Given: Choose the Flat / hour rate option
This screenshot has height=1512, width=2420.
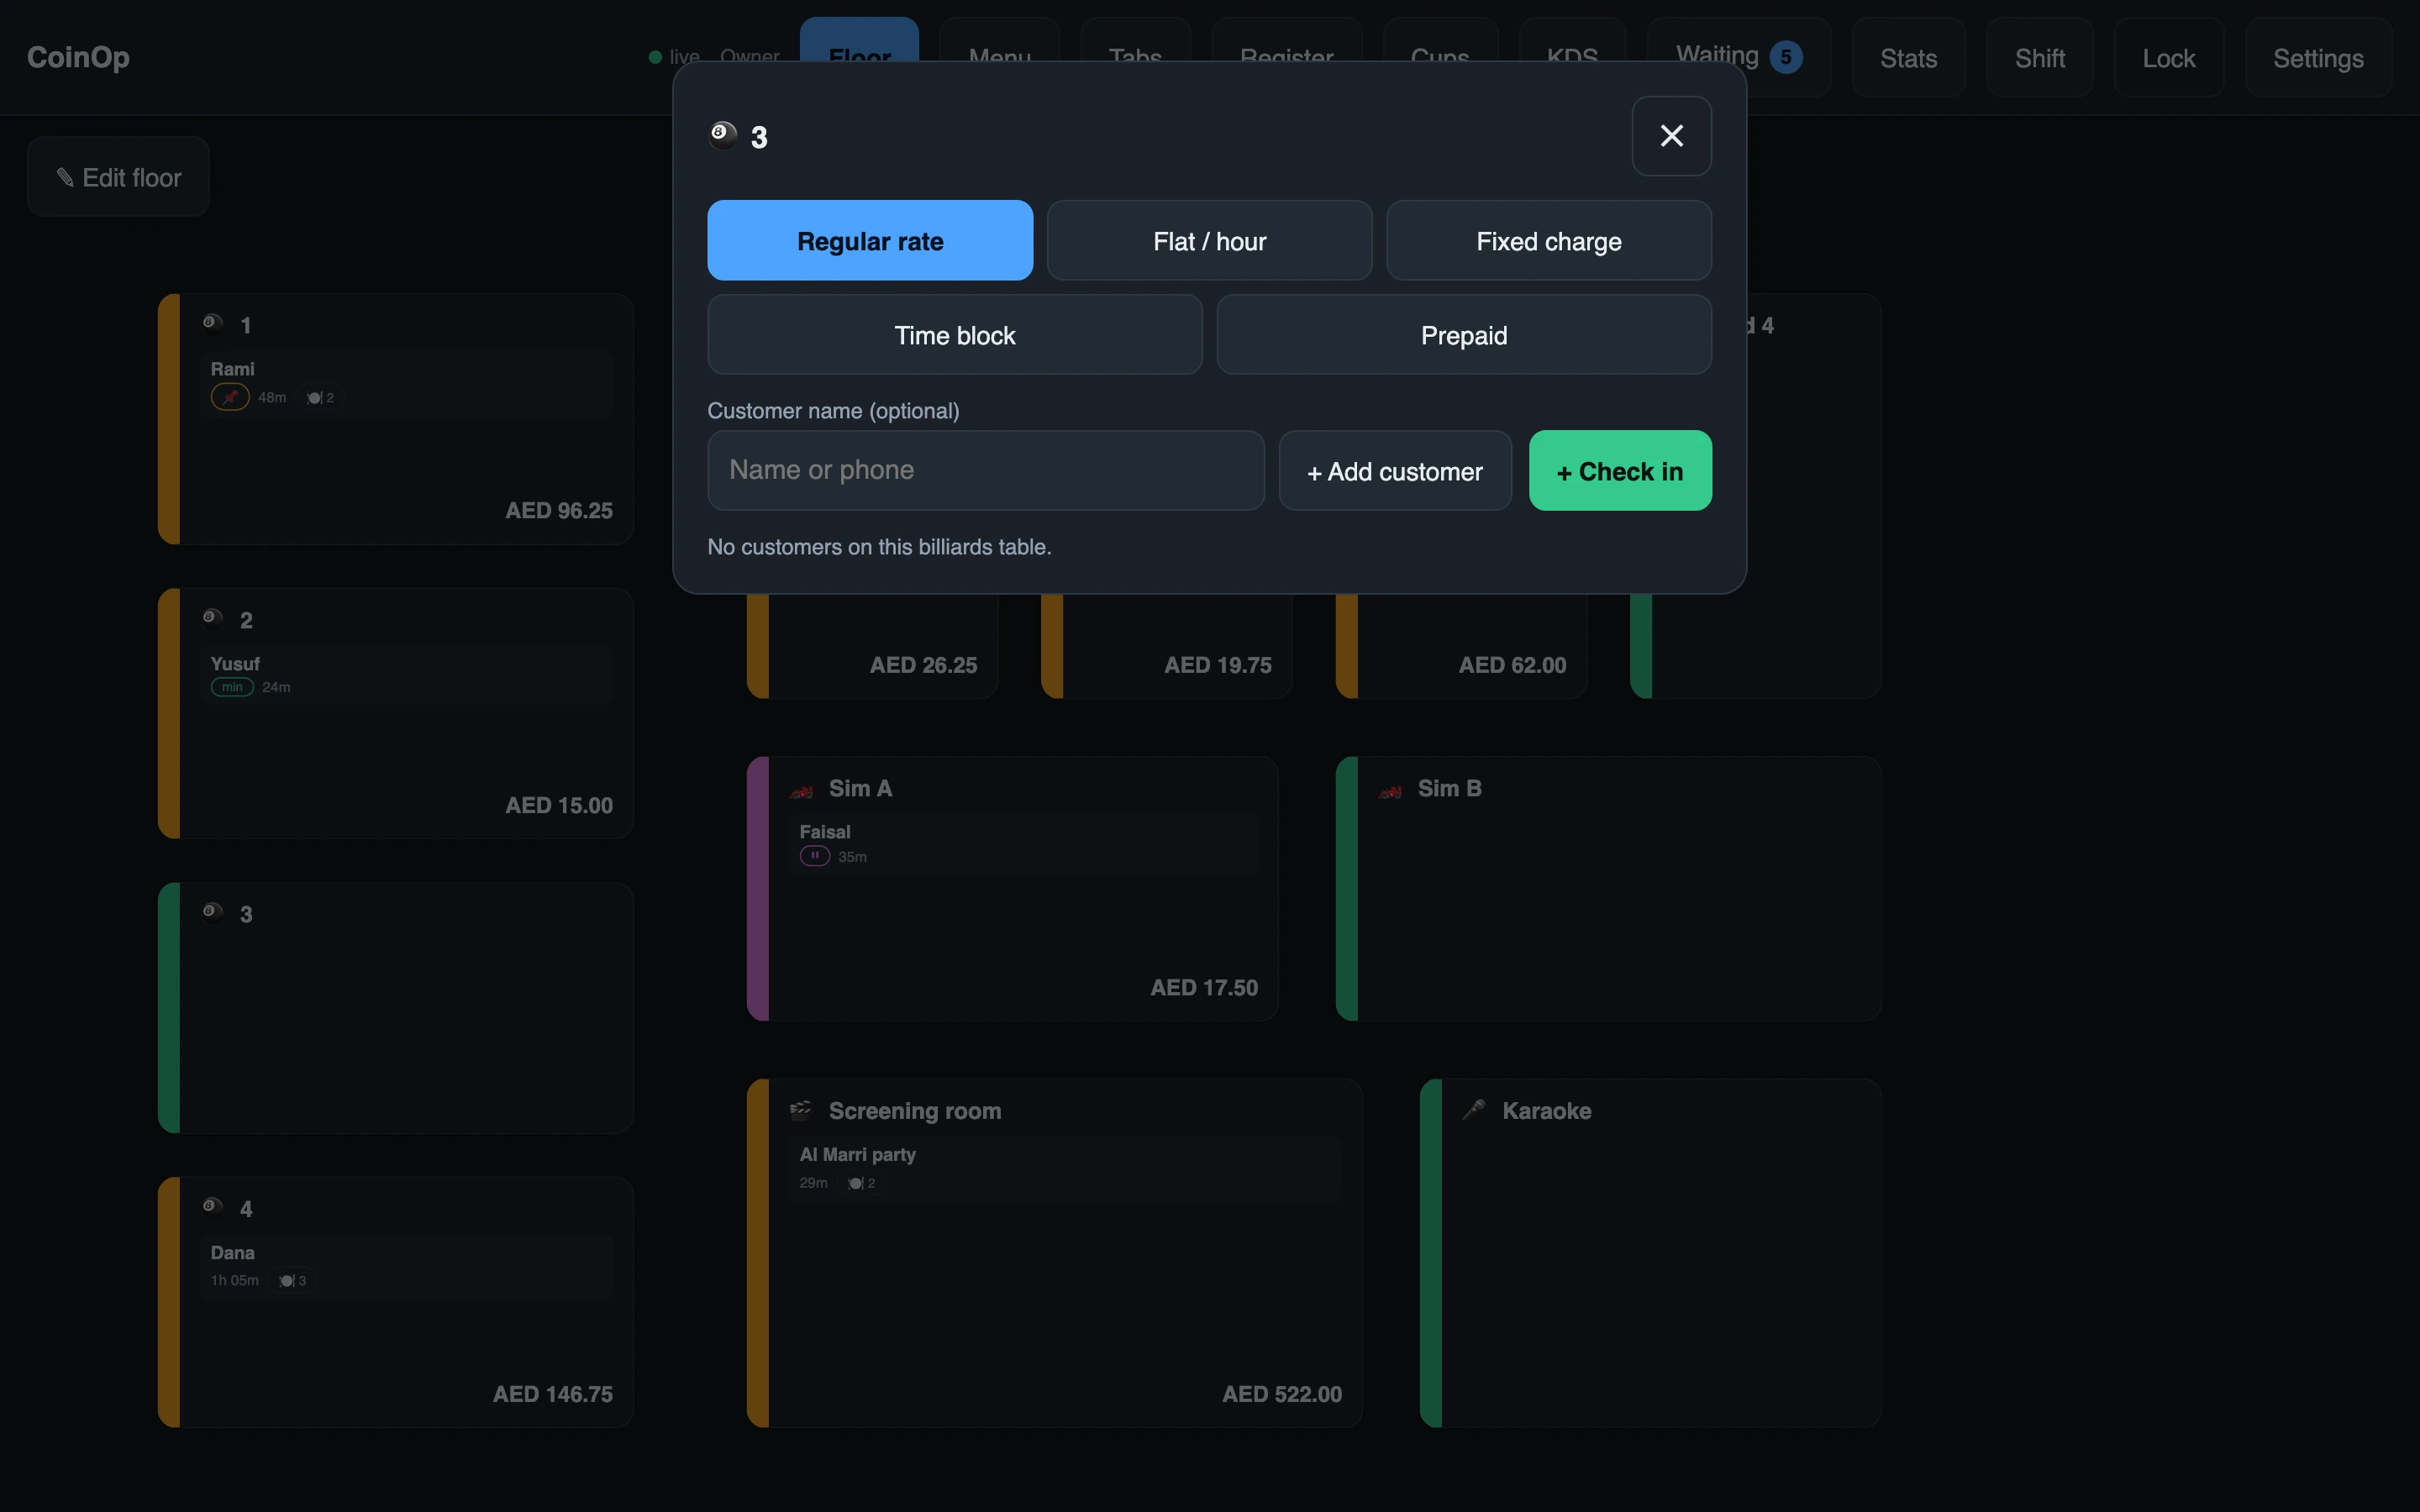Looking at the screenshot, I should click(x=1209, y=240).
